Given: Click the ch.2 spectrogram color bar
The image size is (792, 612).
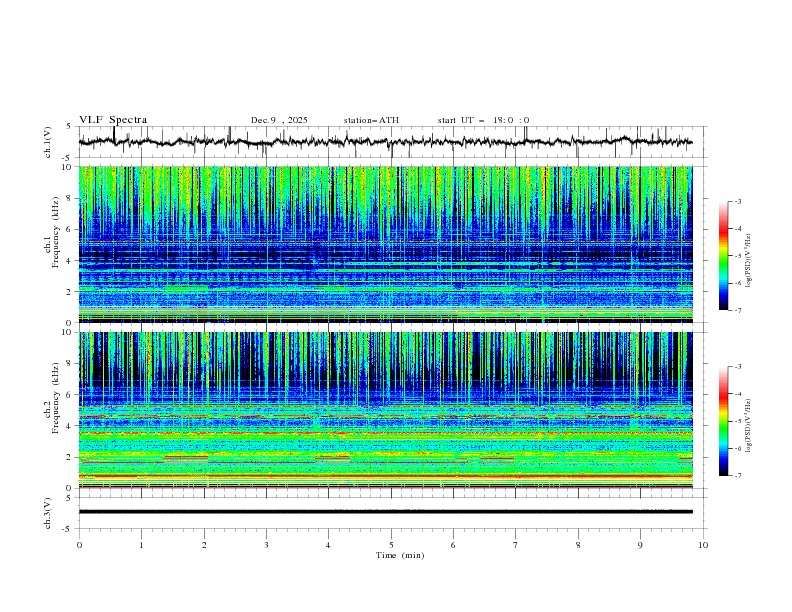Looking at the screenshot, I should click(723, 421).
